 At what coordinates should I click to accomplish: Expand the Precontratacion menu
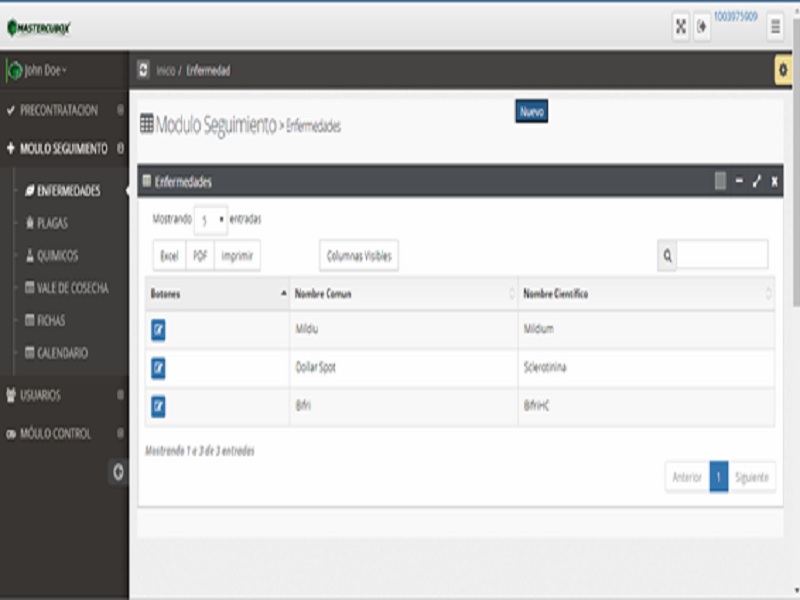tap(64, 110)
